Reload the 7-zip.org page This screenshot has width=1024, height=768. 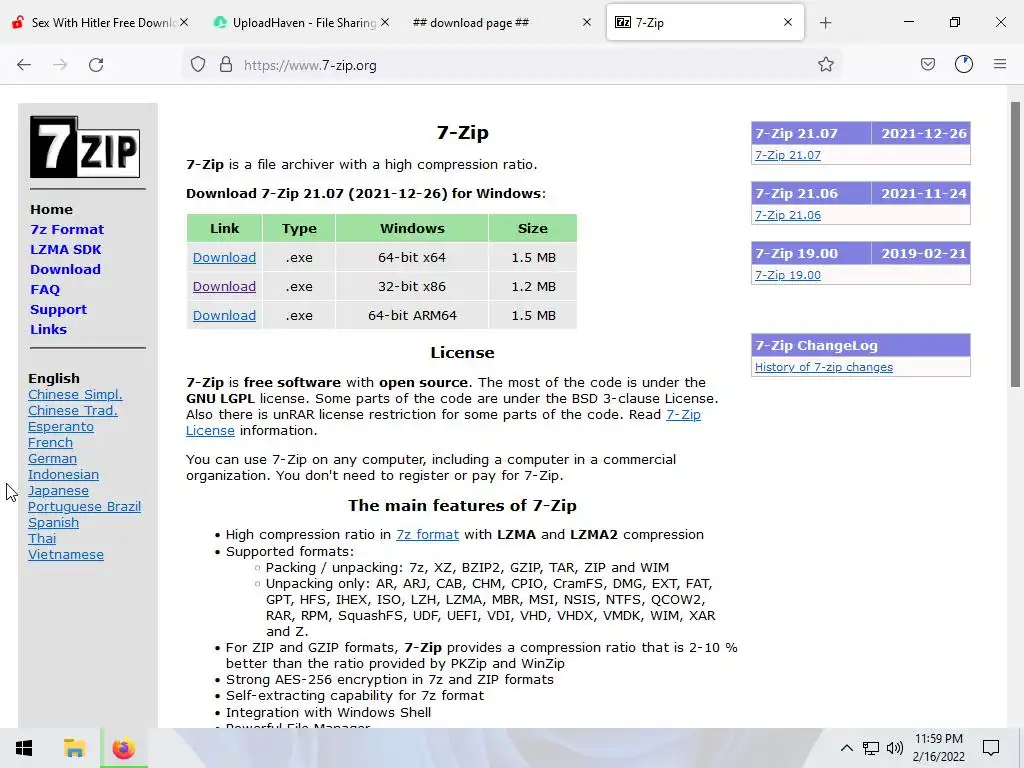click(96, 65)
